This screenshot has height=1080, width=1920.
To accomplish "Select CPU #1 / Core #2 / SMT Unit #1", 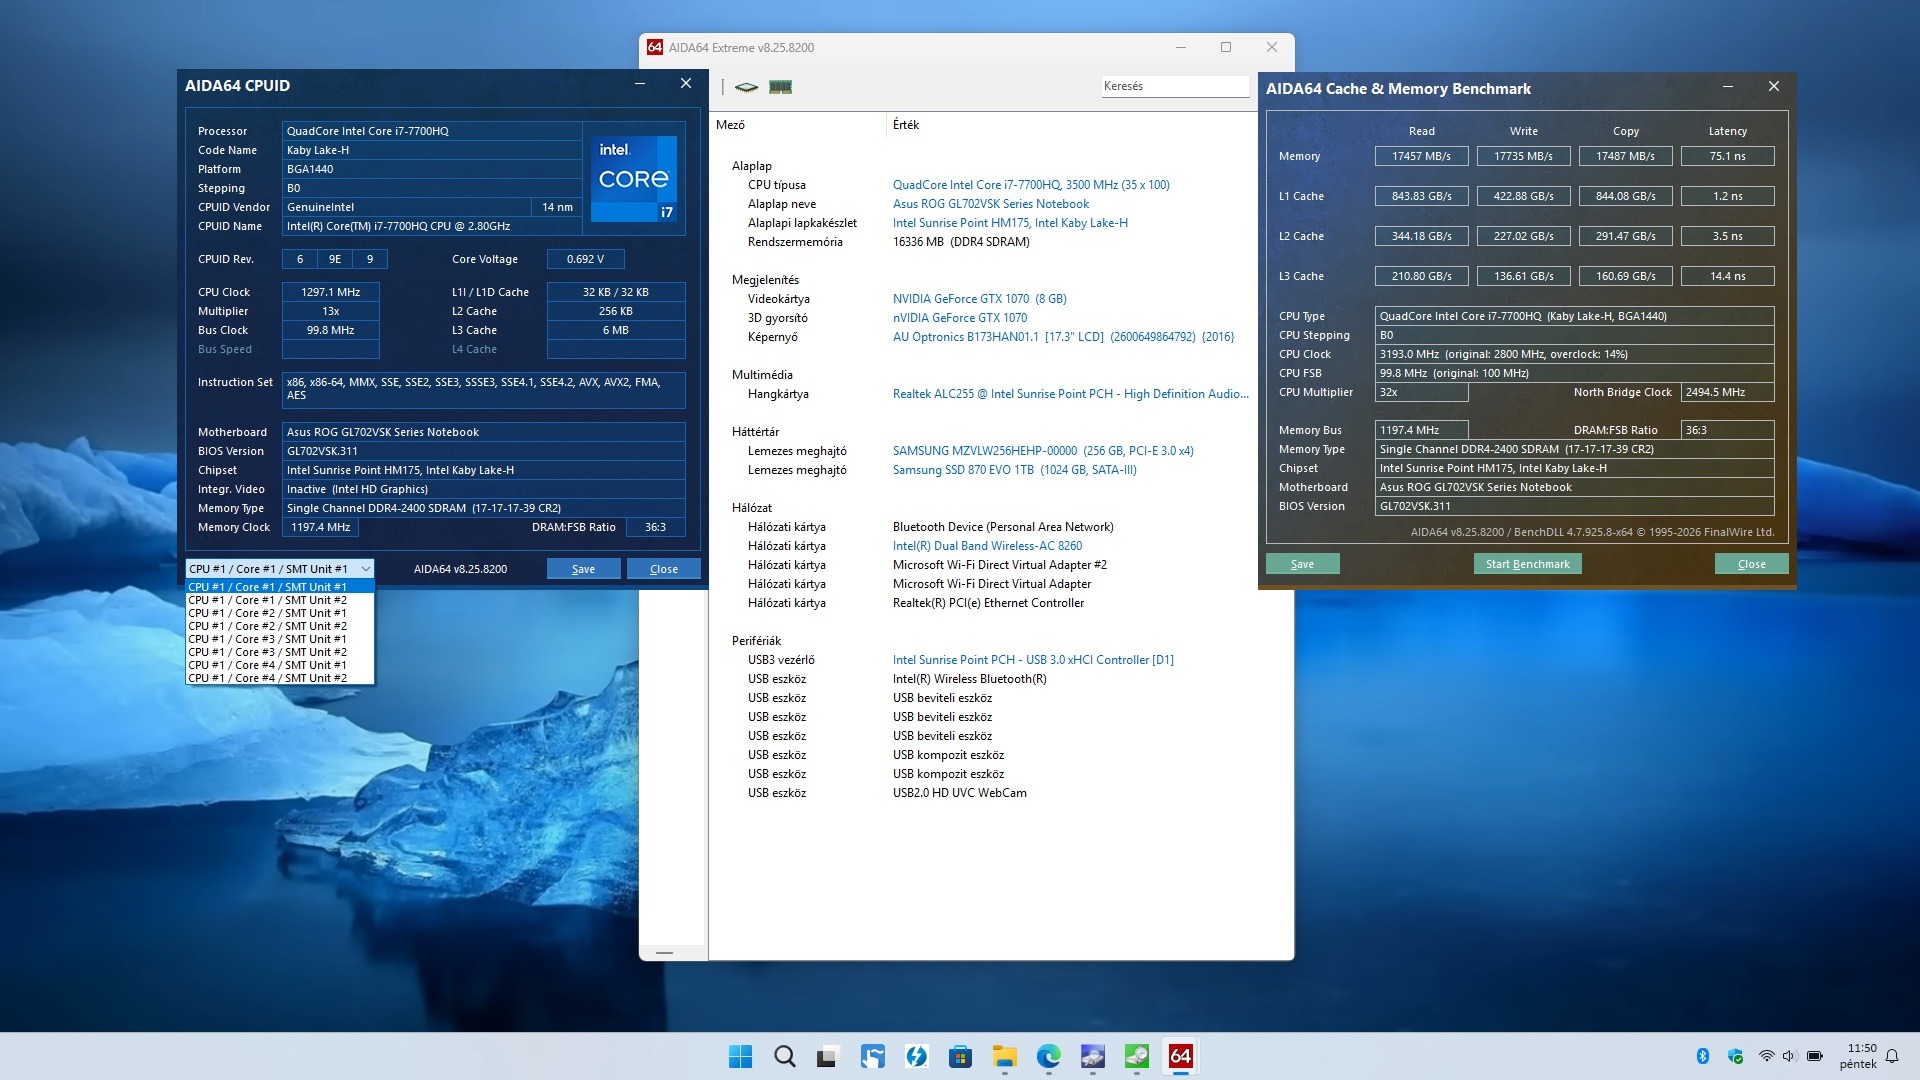I will point(267,613).
